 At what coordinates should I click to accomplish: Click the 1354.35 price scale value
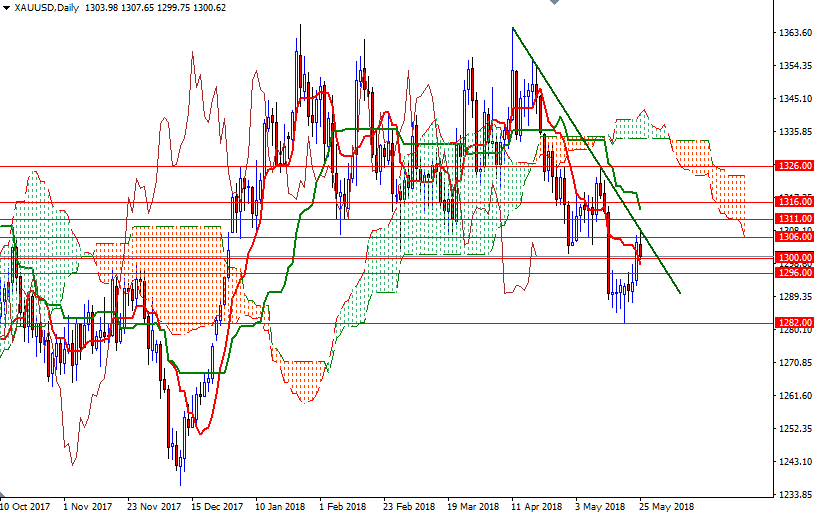(x=795, y=66)
